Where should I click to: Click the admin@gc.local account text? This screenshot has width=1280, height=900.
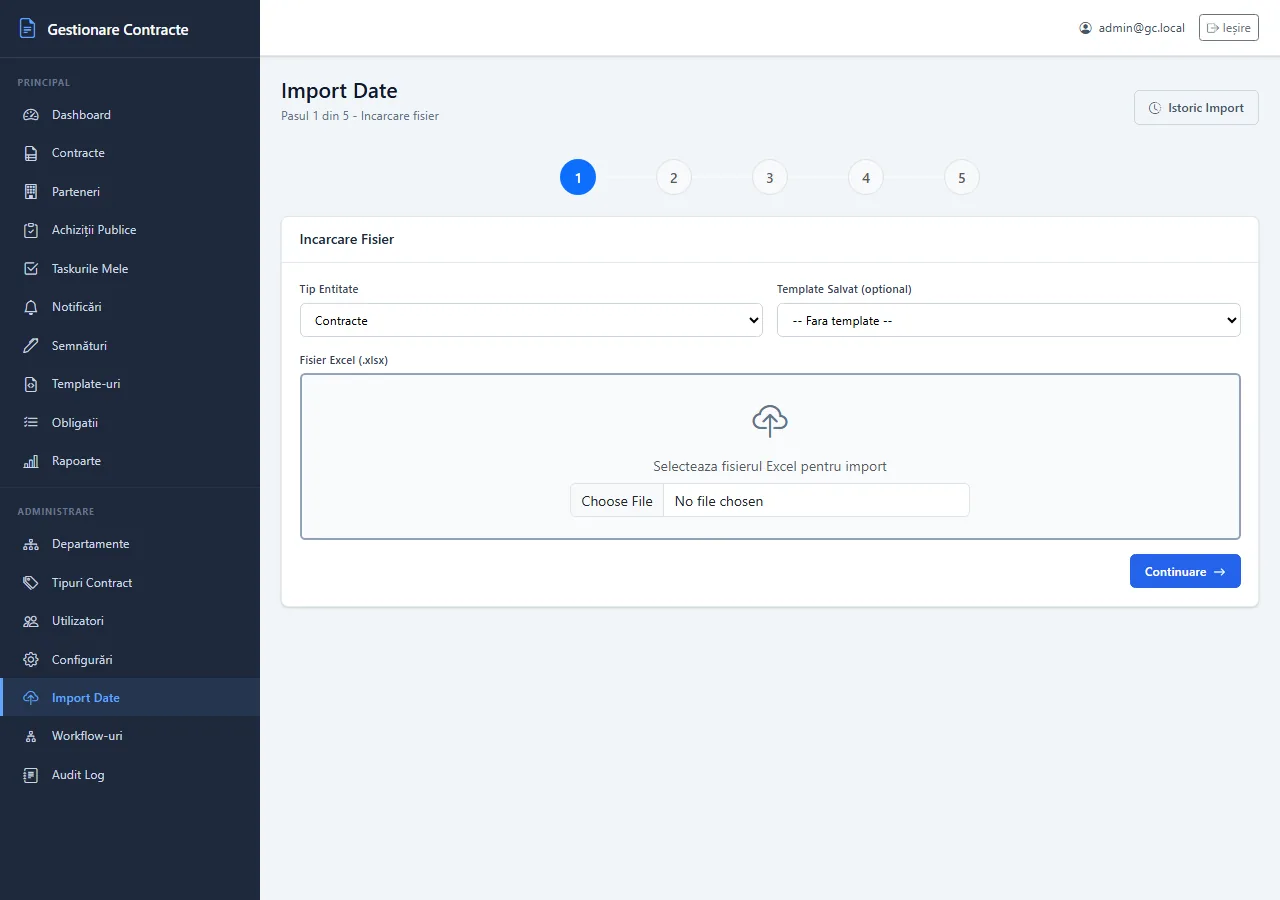[x=1141, y=28]
